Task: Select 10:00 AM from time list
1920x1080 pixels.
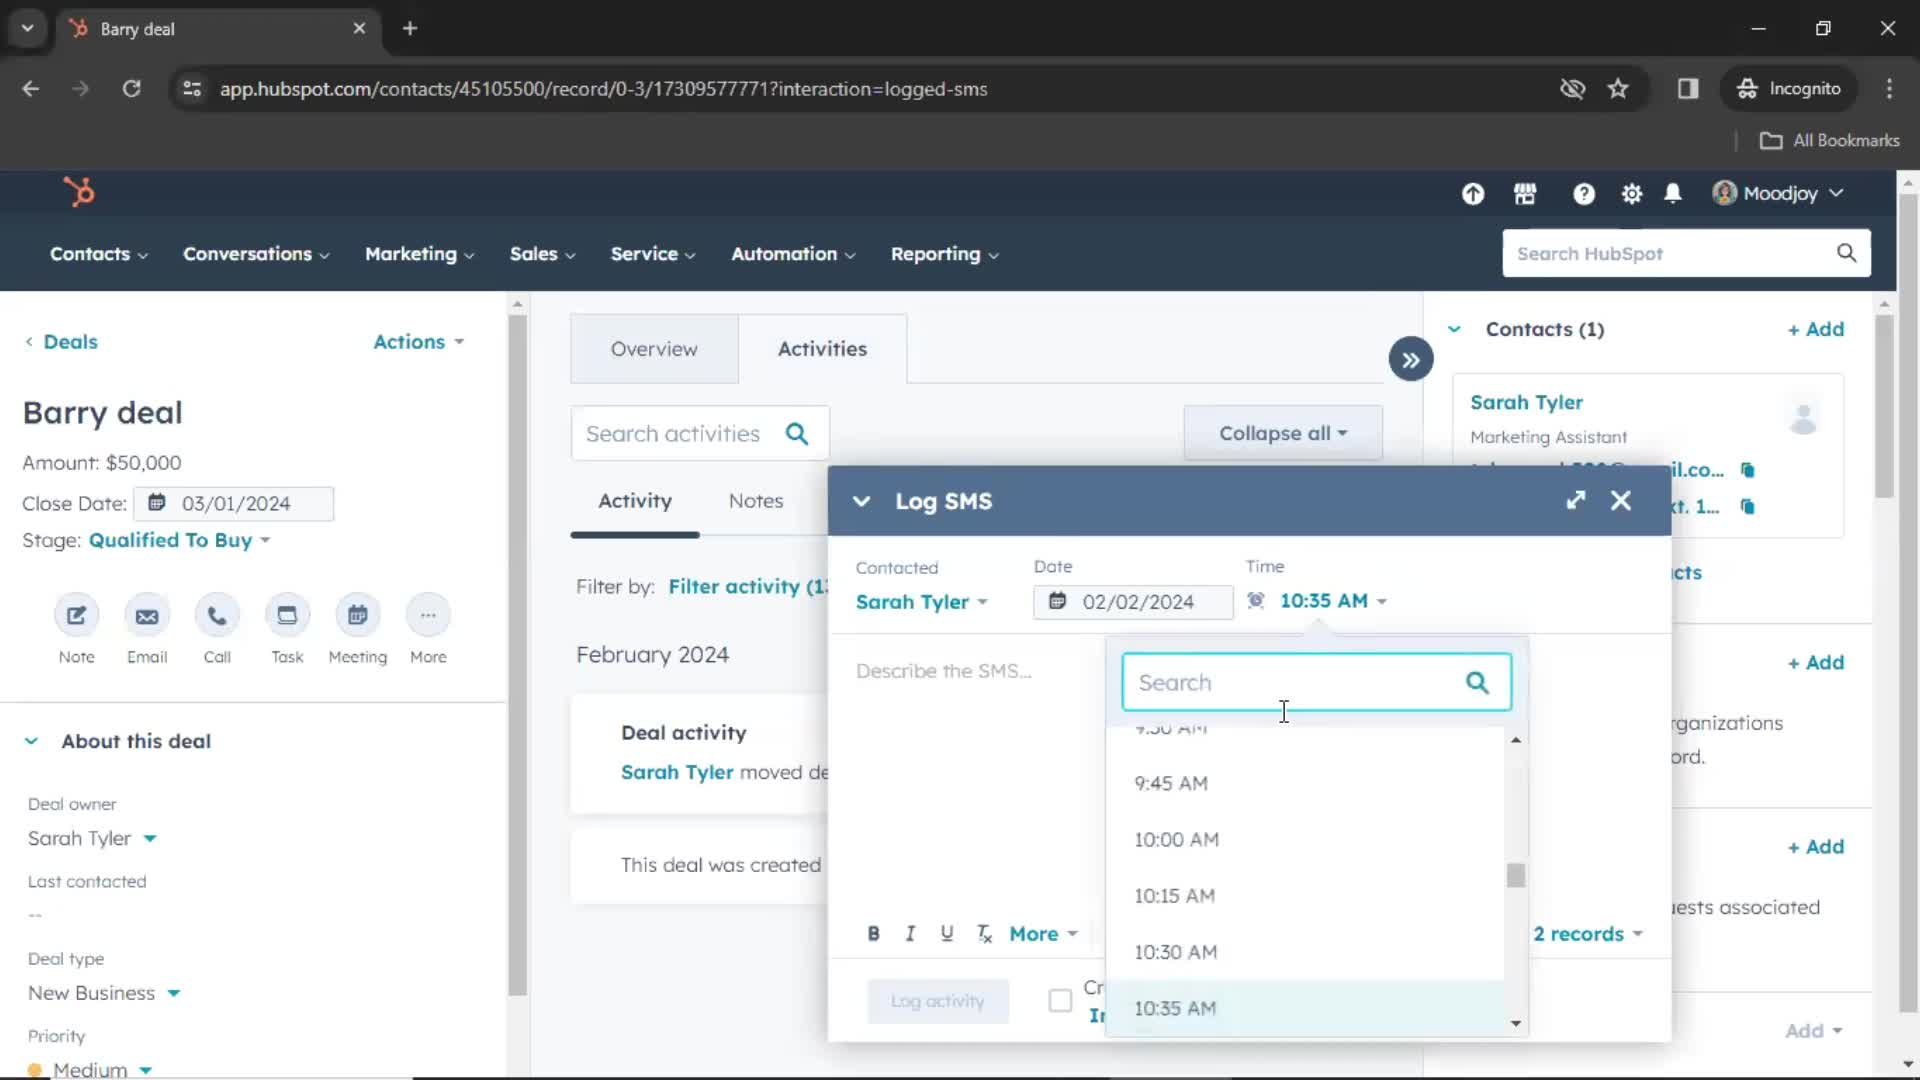Action: (1305, 840)
